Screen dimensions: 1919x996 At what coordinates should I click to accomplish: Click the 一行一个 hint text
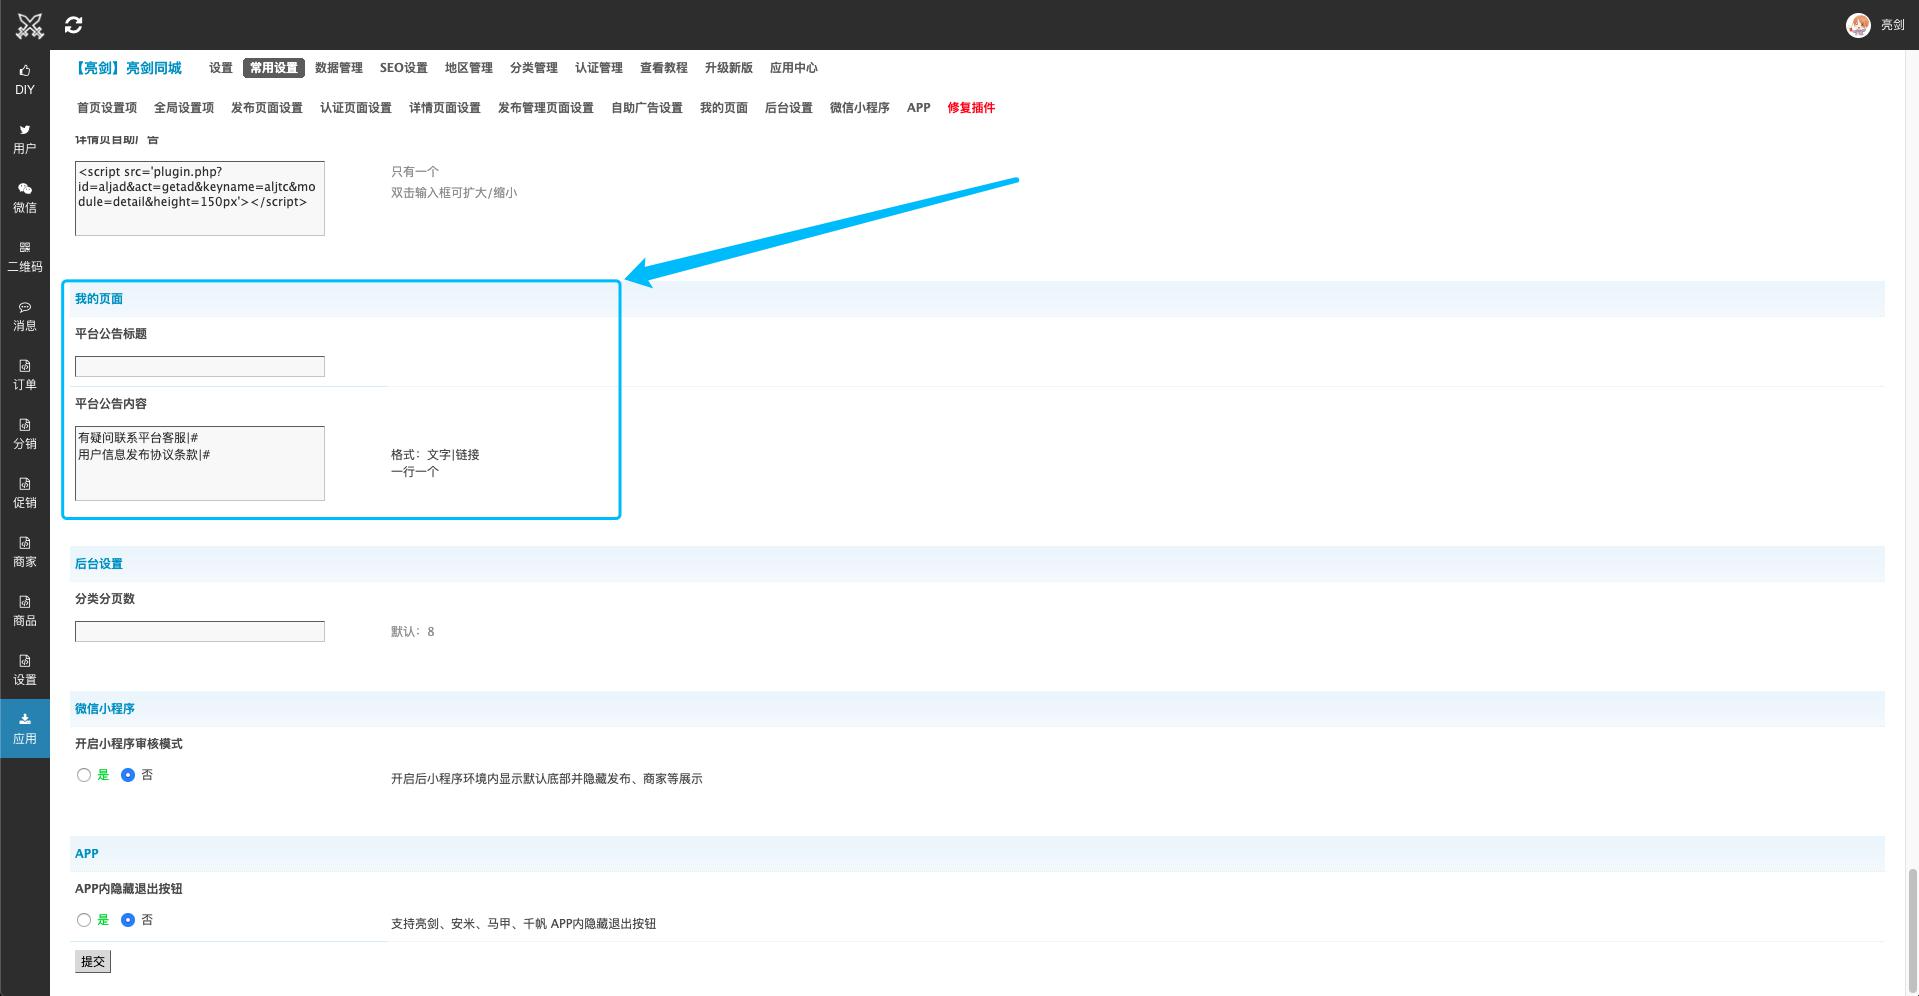pyautogui.click(x=415, y=472)
